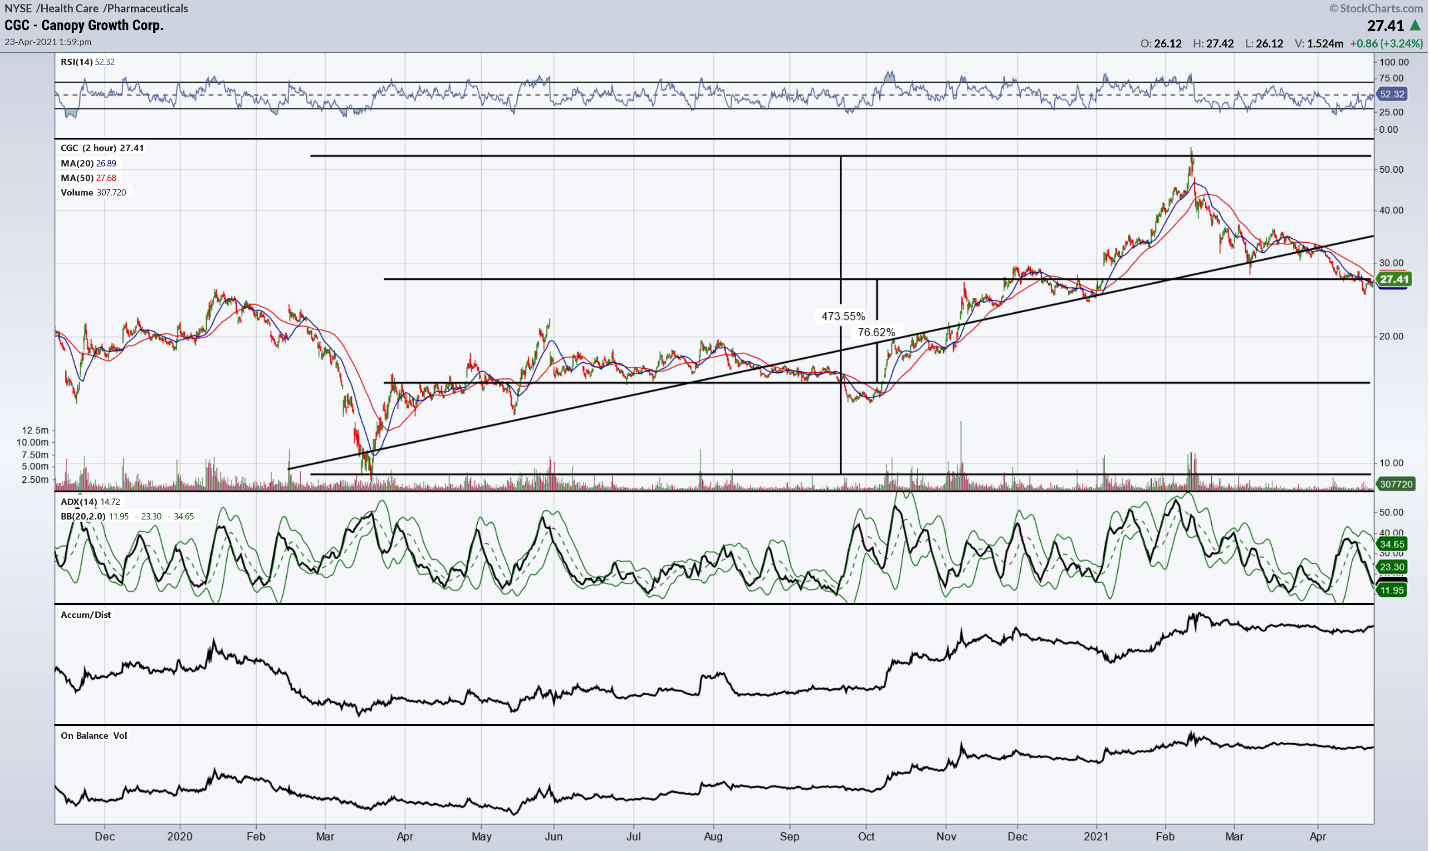The height and width of the screenshot is (851, 1429).
Task: Click the green up-arrow beside last price
Action: pos(1415,25)
